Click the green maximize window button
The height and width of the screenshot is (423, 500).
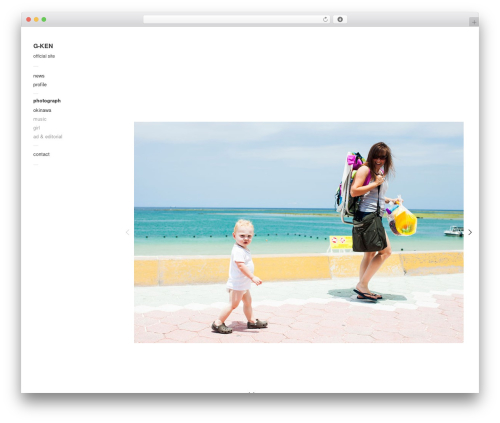[x=44, y=19]
